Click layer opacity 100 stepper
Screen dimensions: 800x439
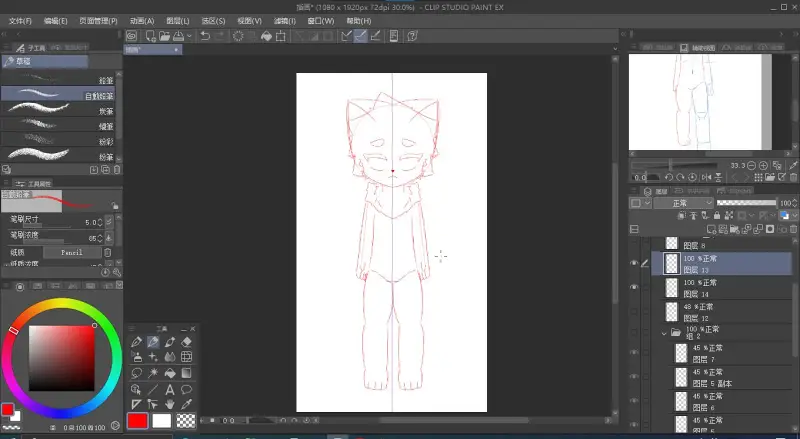(794, 203)
